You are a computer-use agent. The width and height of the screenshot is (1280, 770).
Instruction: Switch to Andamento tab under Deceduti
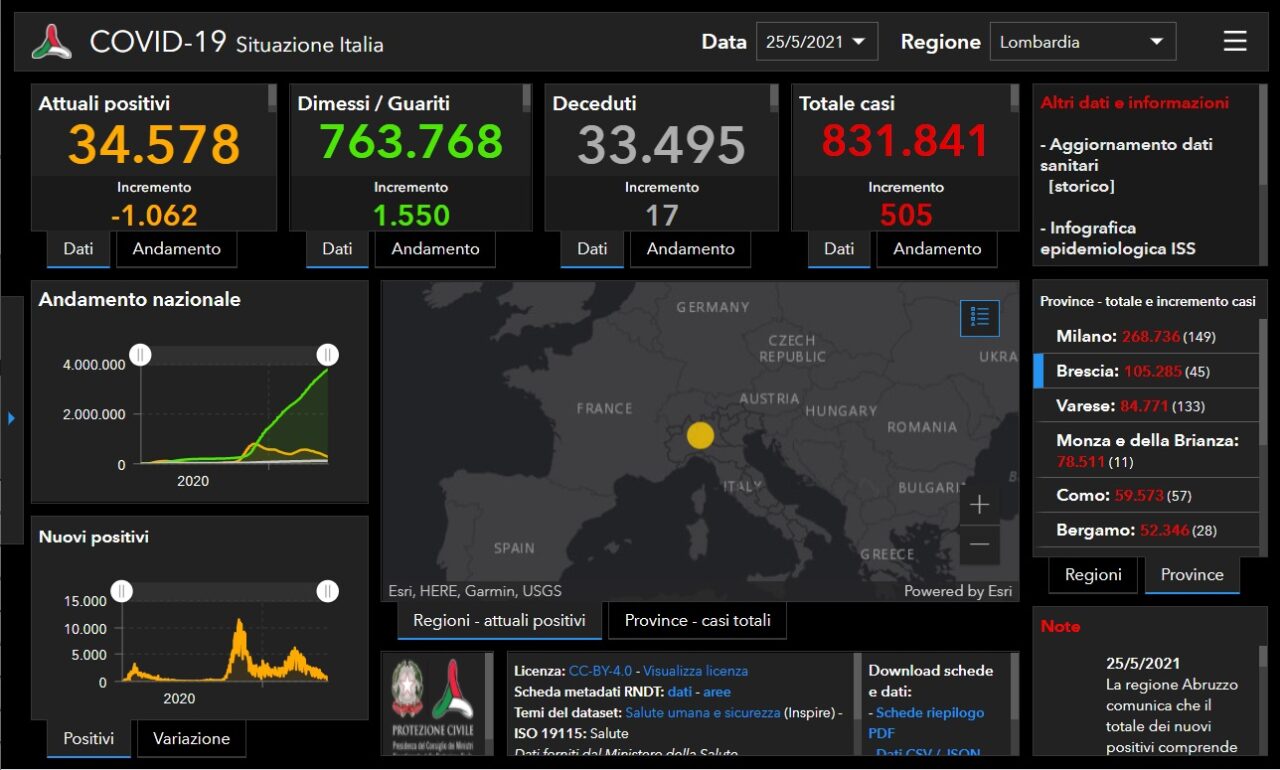click(690, 249)
